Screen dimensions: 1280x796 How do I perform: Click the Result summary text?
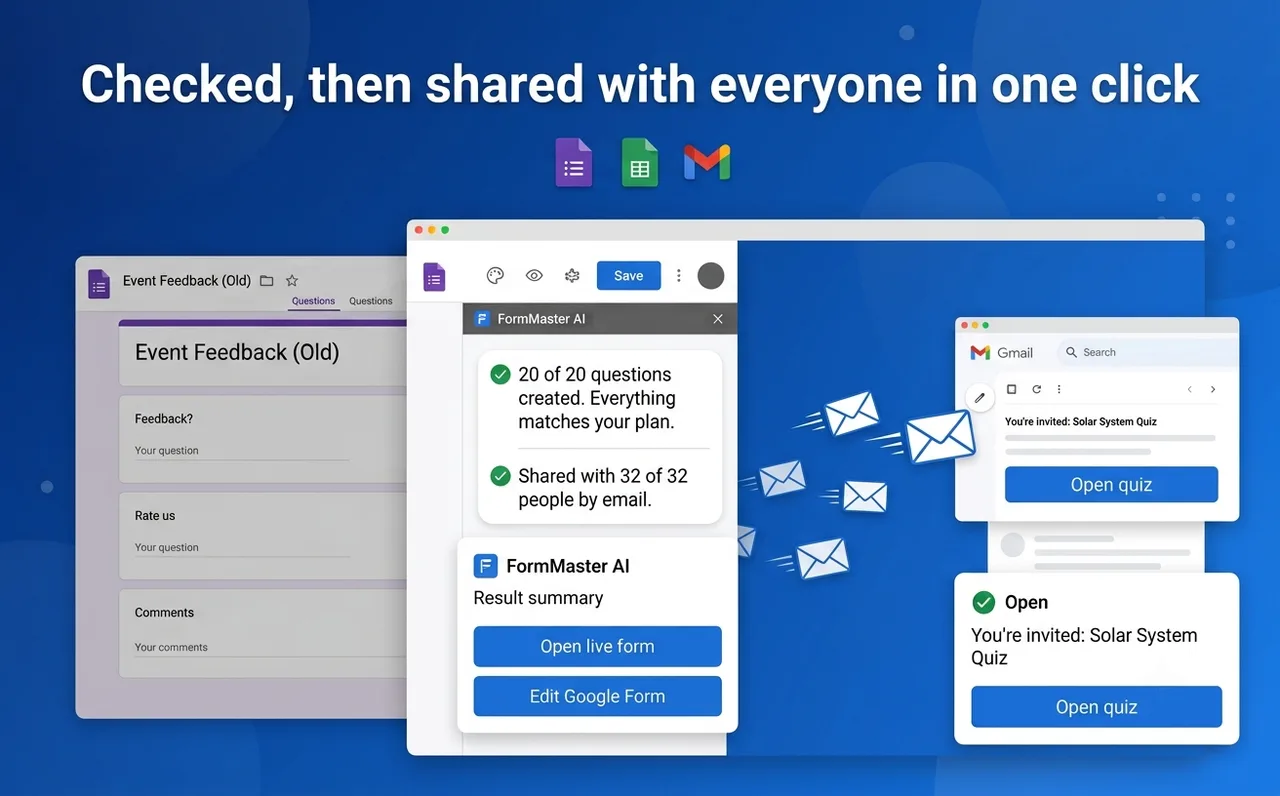[538, 598]
